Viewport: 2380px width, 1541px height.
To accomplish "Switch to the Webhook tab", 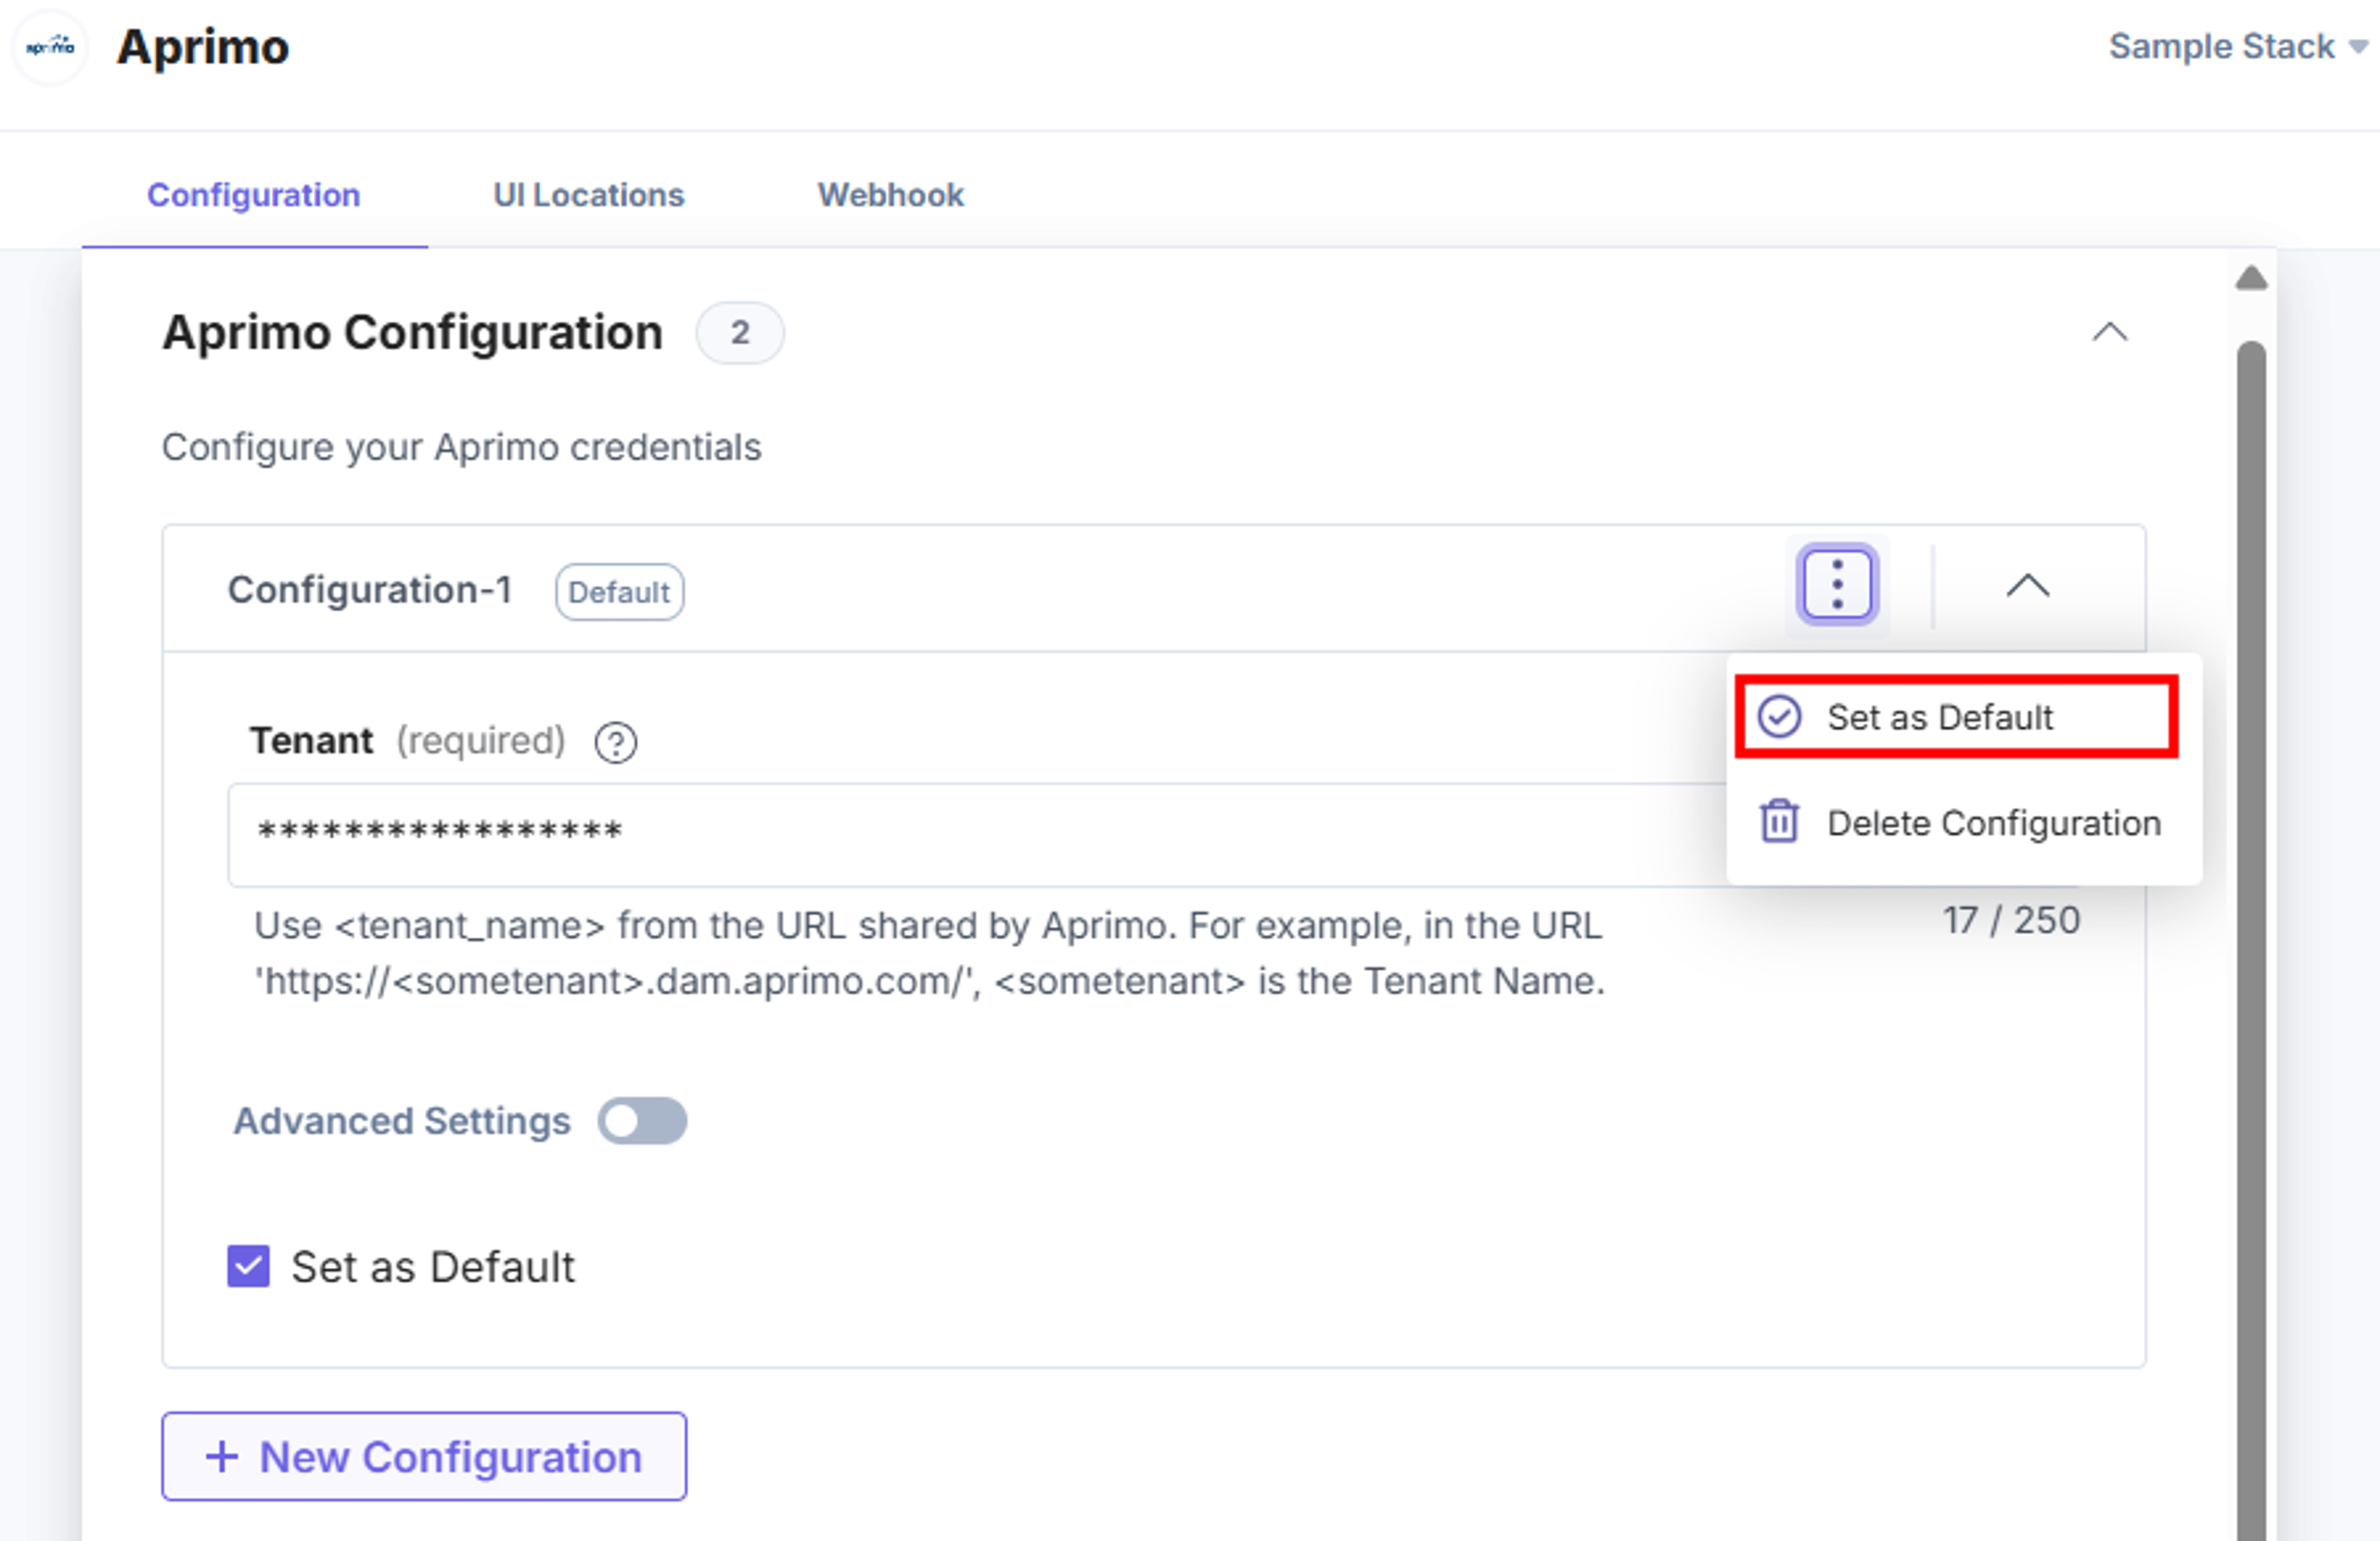I will point(890,194).
